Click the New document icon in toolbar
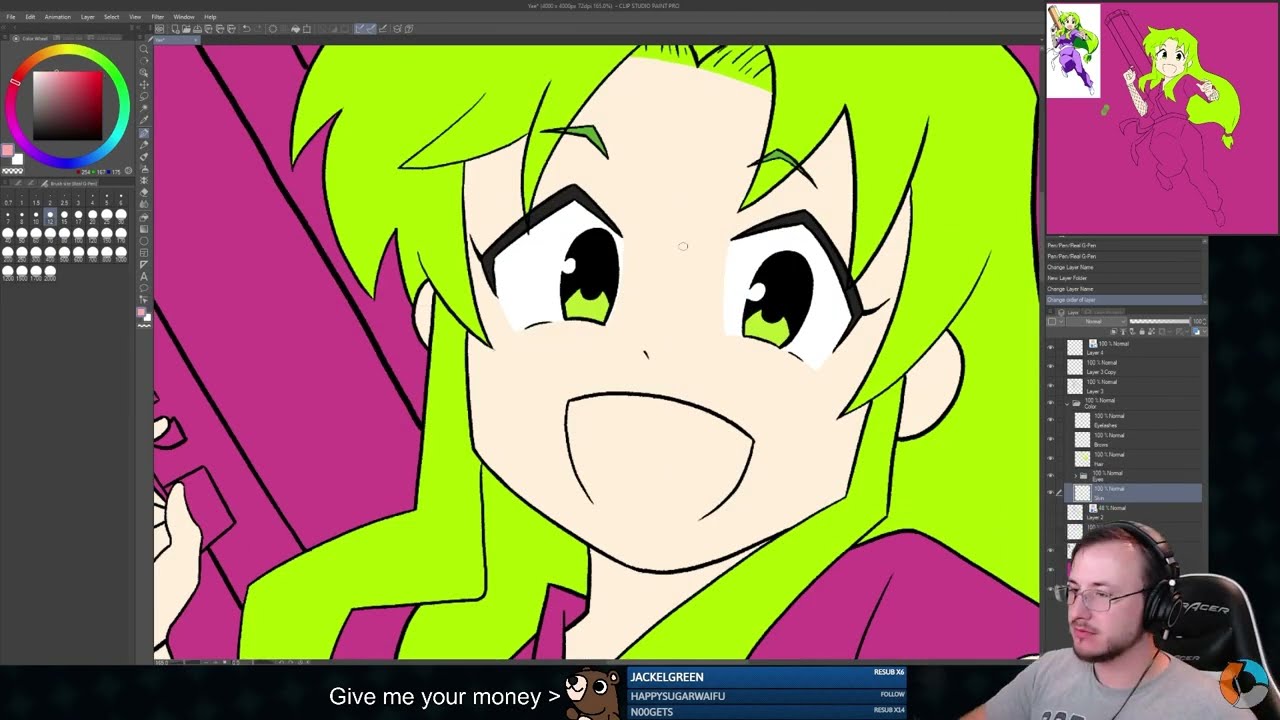1280x720 pixels. [x=174, y=28]
